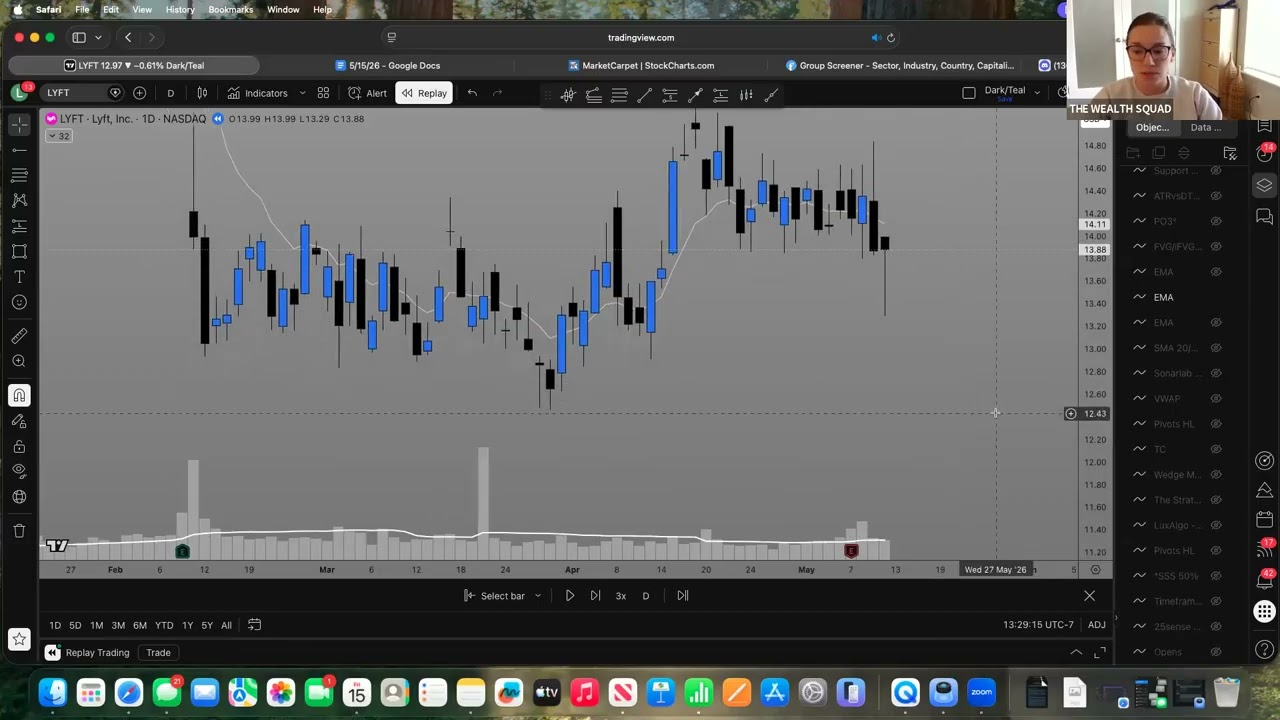Image resolution: width=1280 pixels, height=720 pixels.
Task: Undo the last chart action
Action: tap(472, 93)
